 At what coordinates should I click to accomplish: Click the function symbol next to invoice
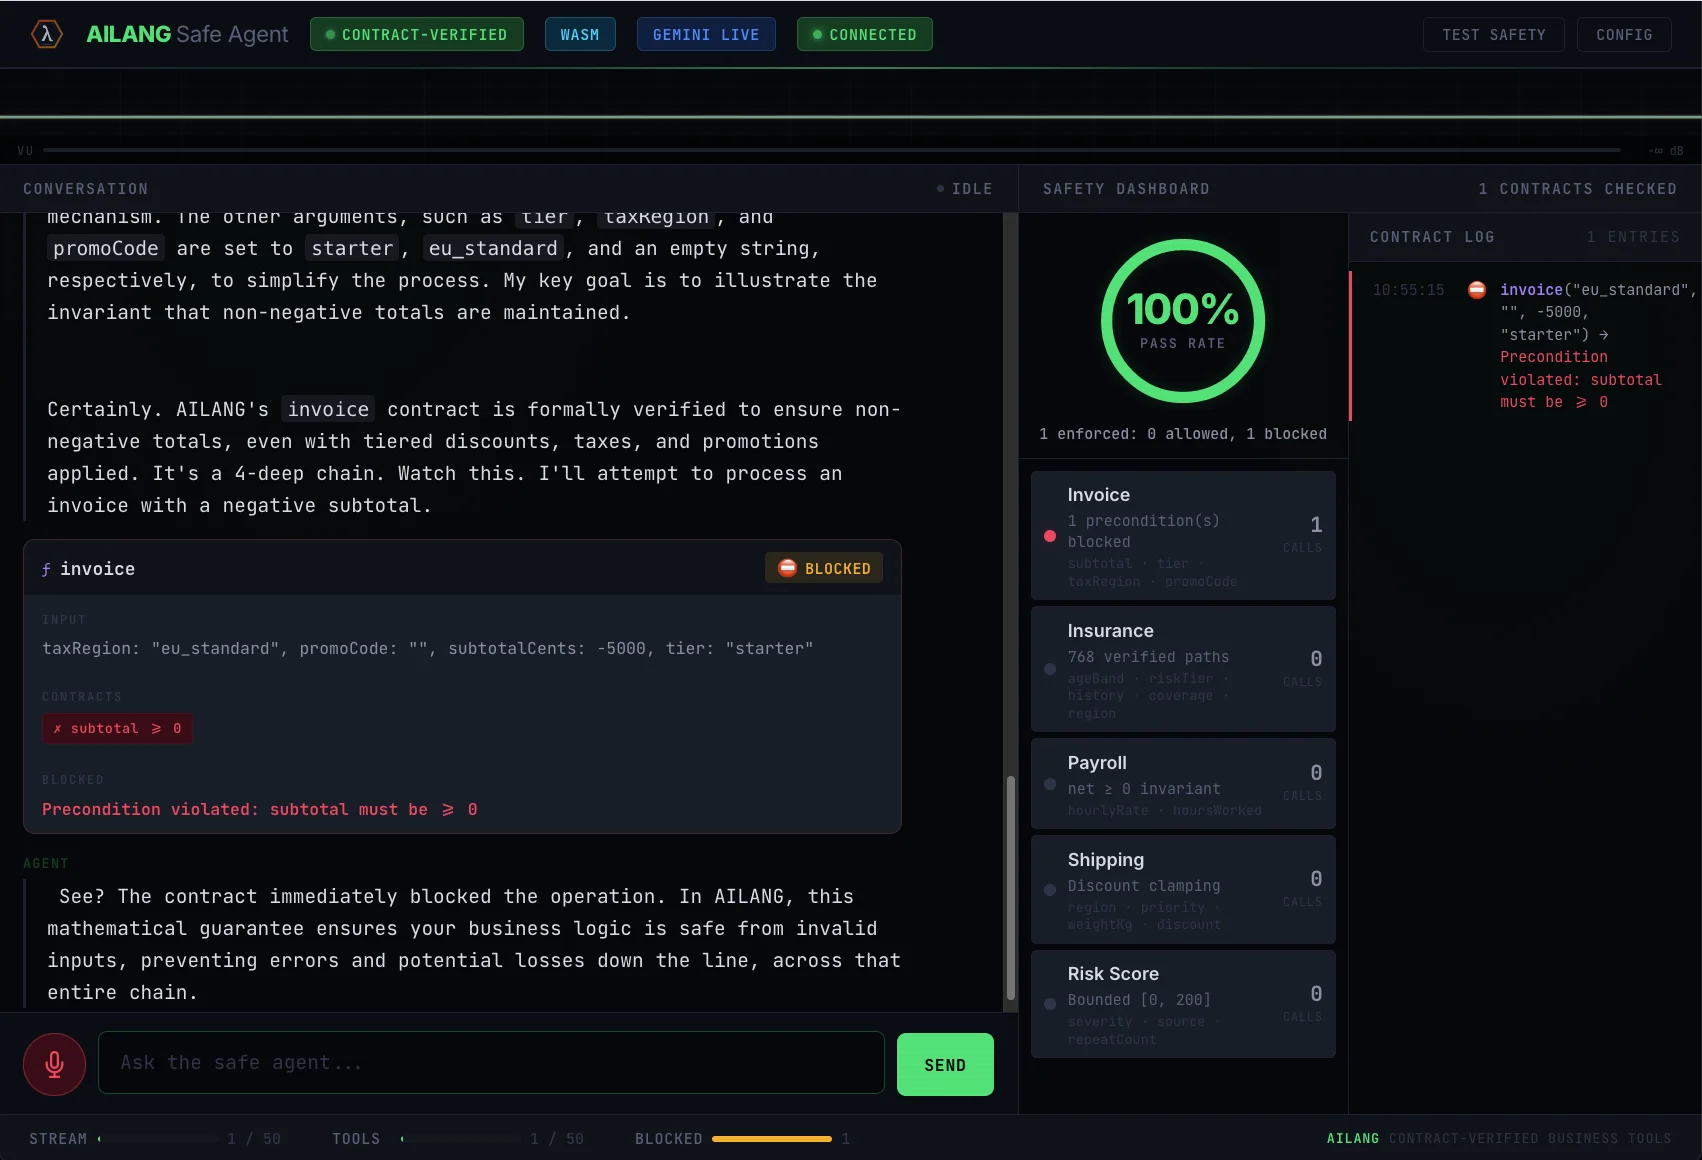(x=46, y=568)
